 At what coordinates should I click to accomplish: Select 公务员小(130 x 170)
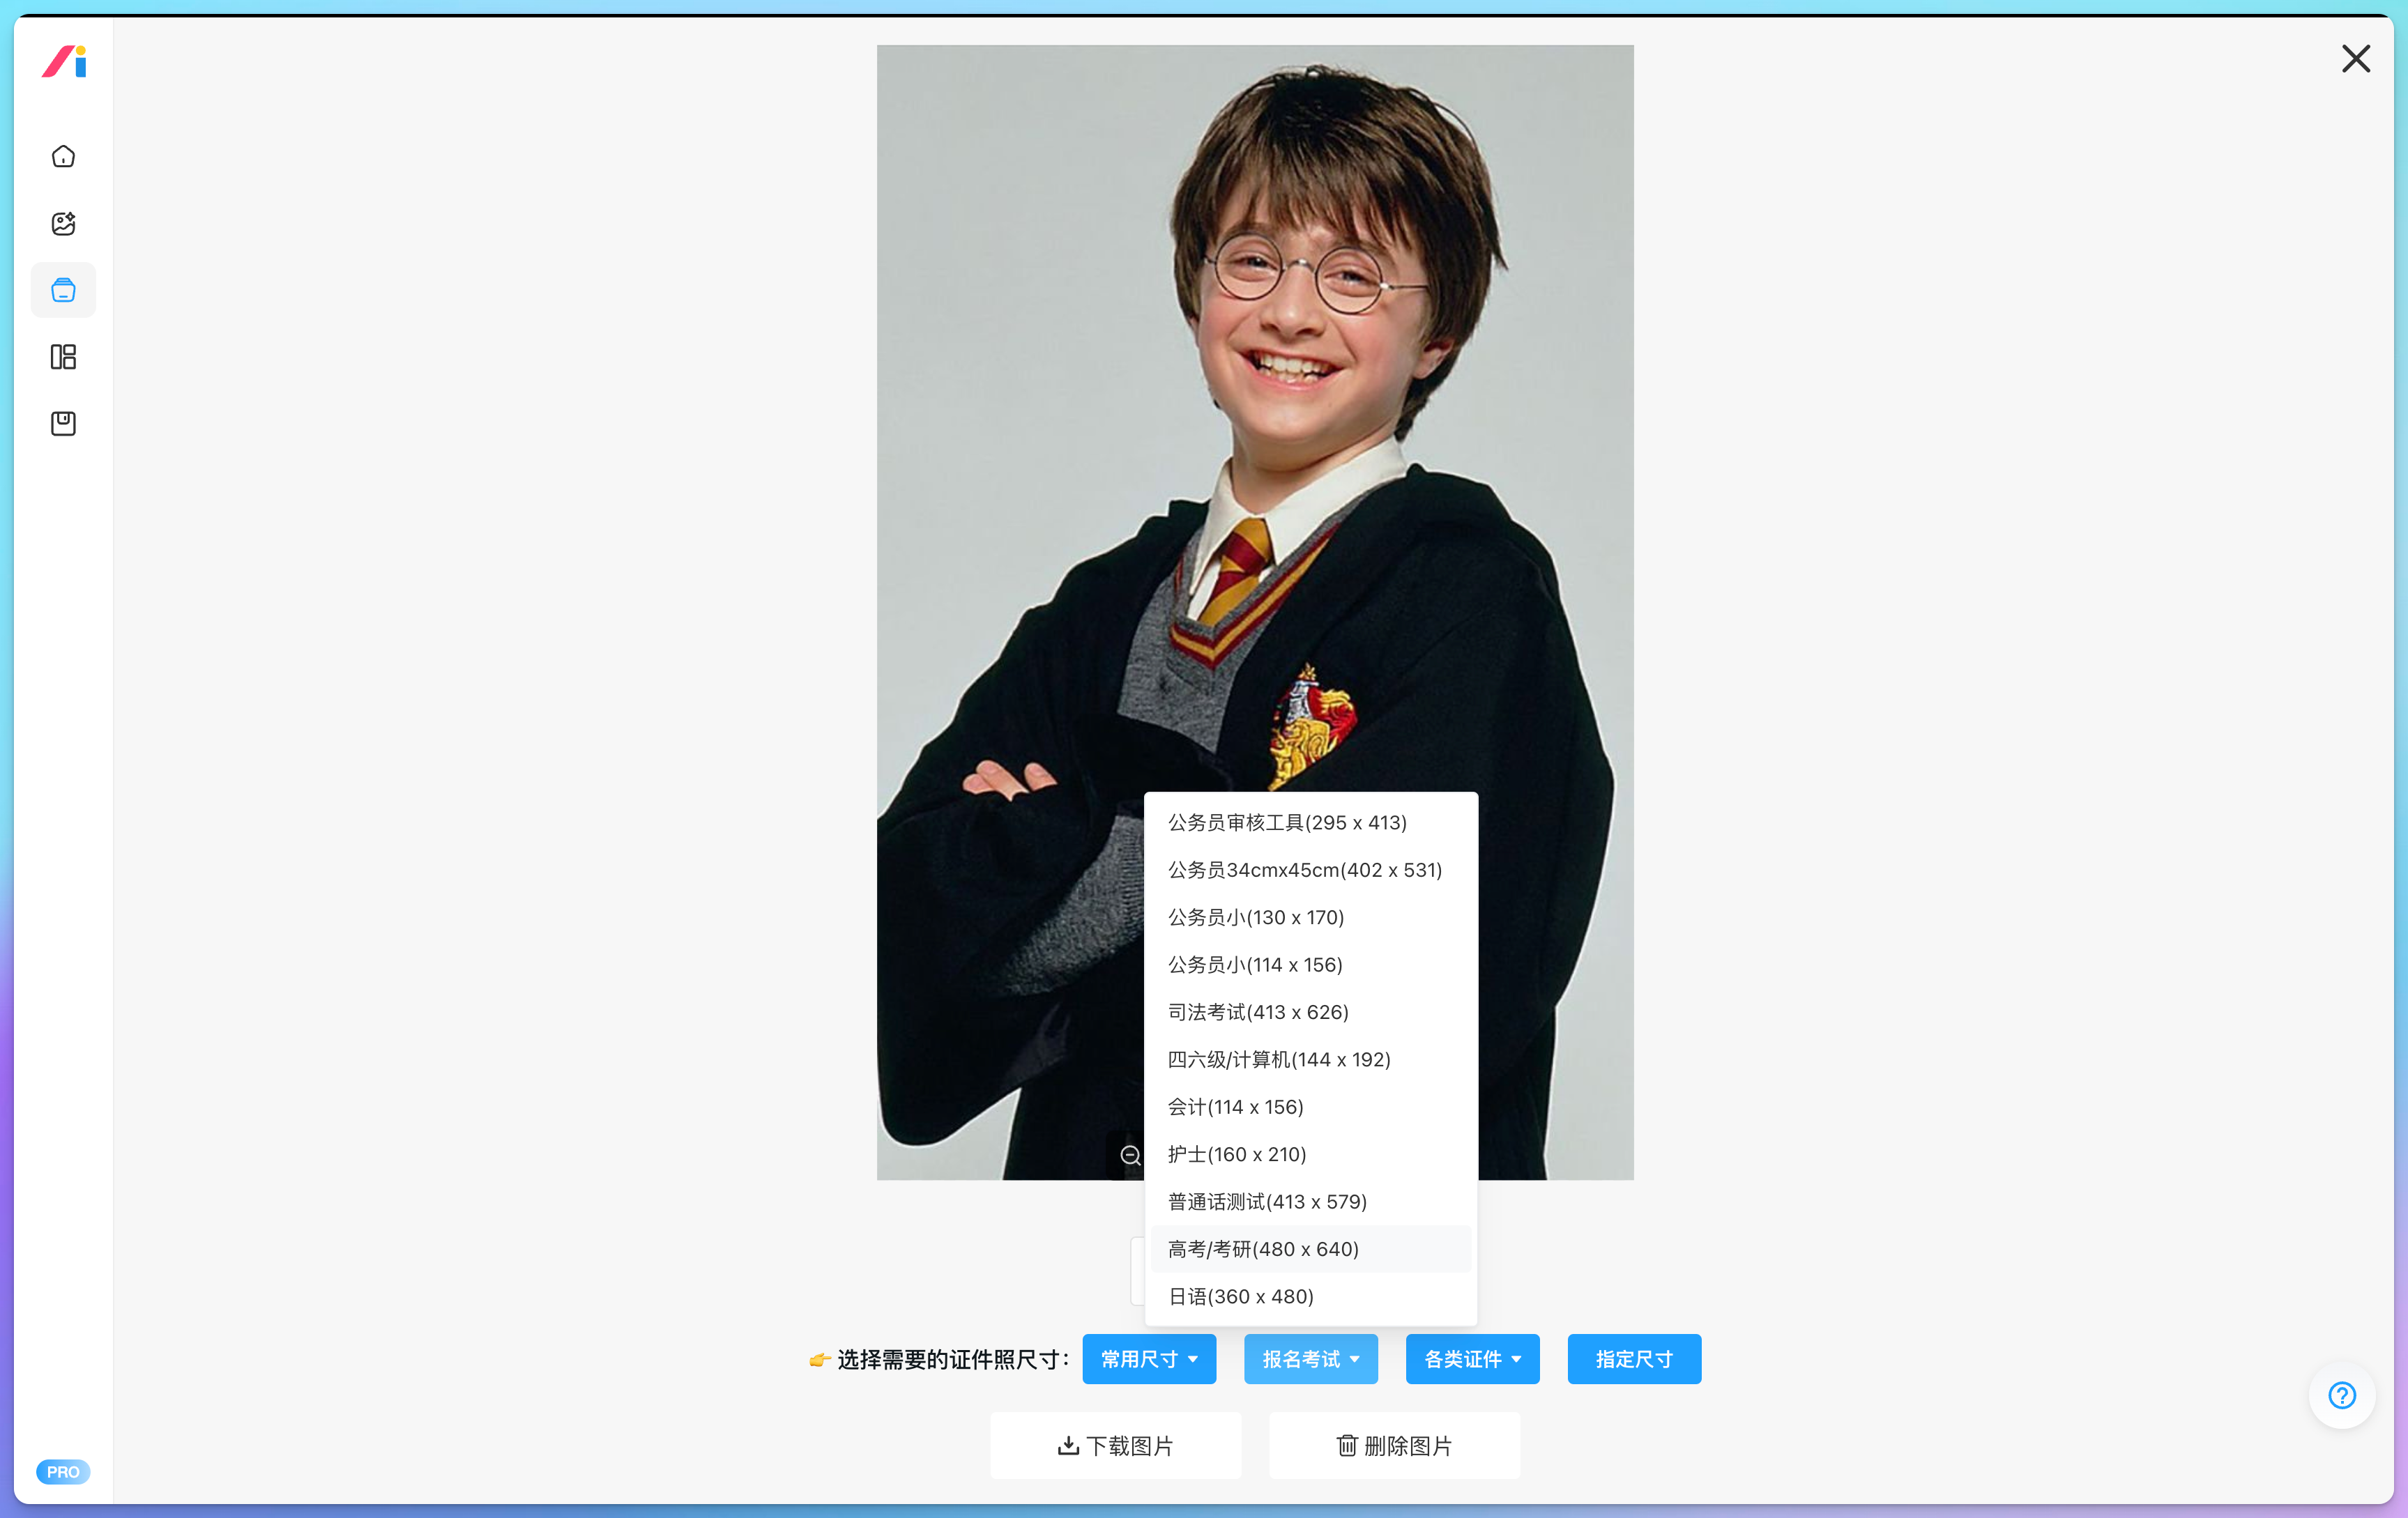tap(1310, 917)
